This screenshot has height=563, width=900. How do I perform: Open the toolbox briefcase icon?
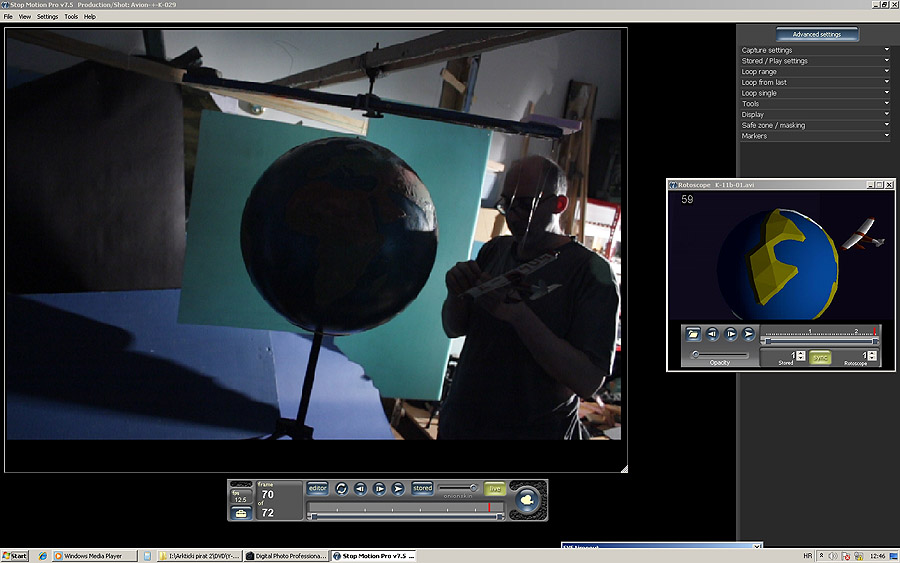pos(241,513)
